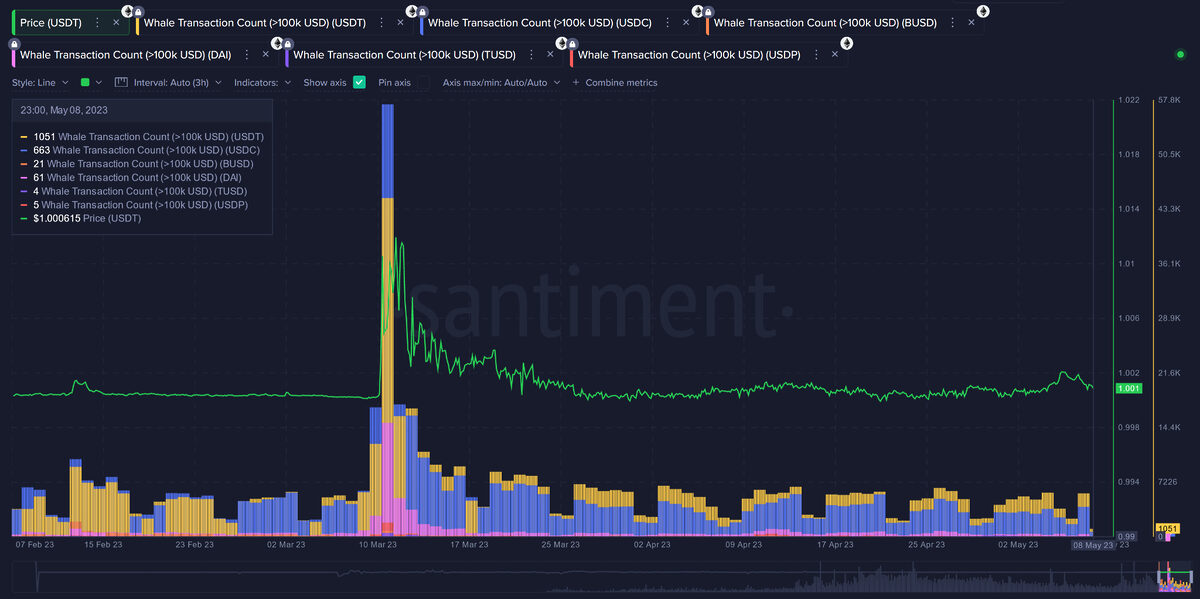
Task: Open Axis max/min: Auto/Auto dropdown
Action: click(x=501, y=82)
